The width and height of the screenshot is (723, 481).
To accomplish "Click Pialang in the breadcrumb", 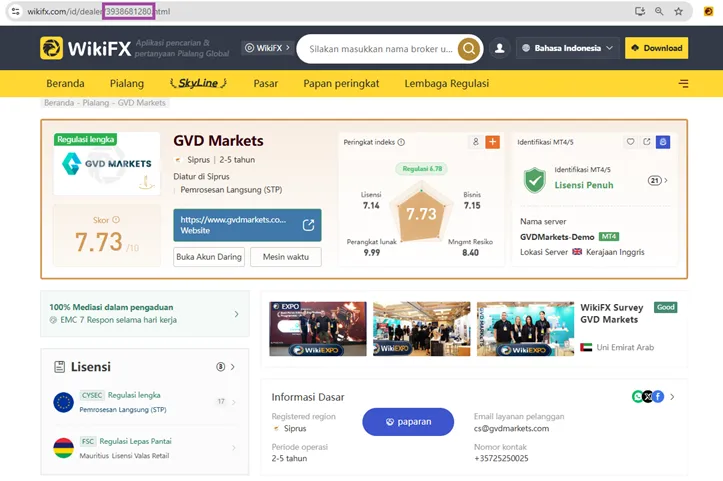I will tap(96, 103).
